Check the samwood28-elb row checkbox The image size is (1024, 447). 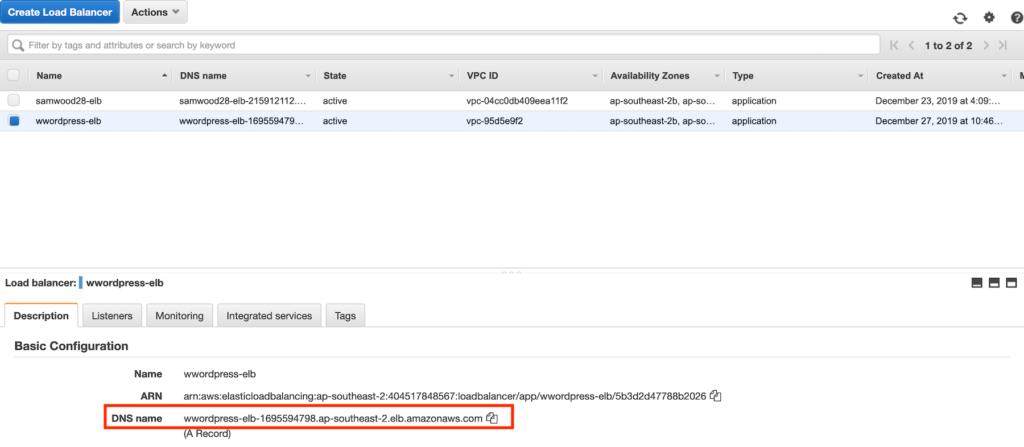click(13, 101)
